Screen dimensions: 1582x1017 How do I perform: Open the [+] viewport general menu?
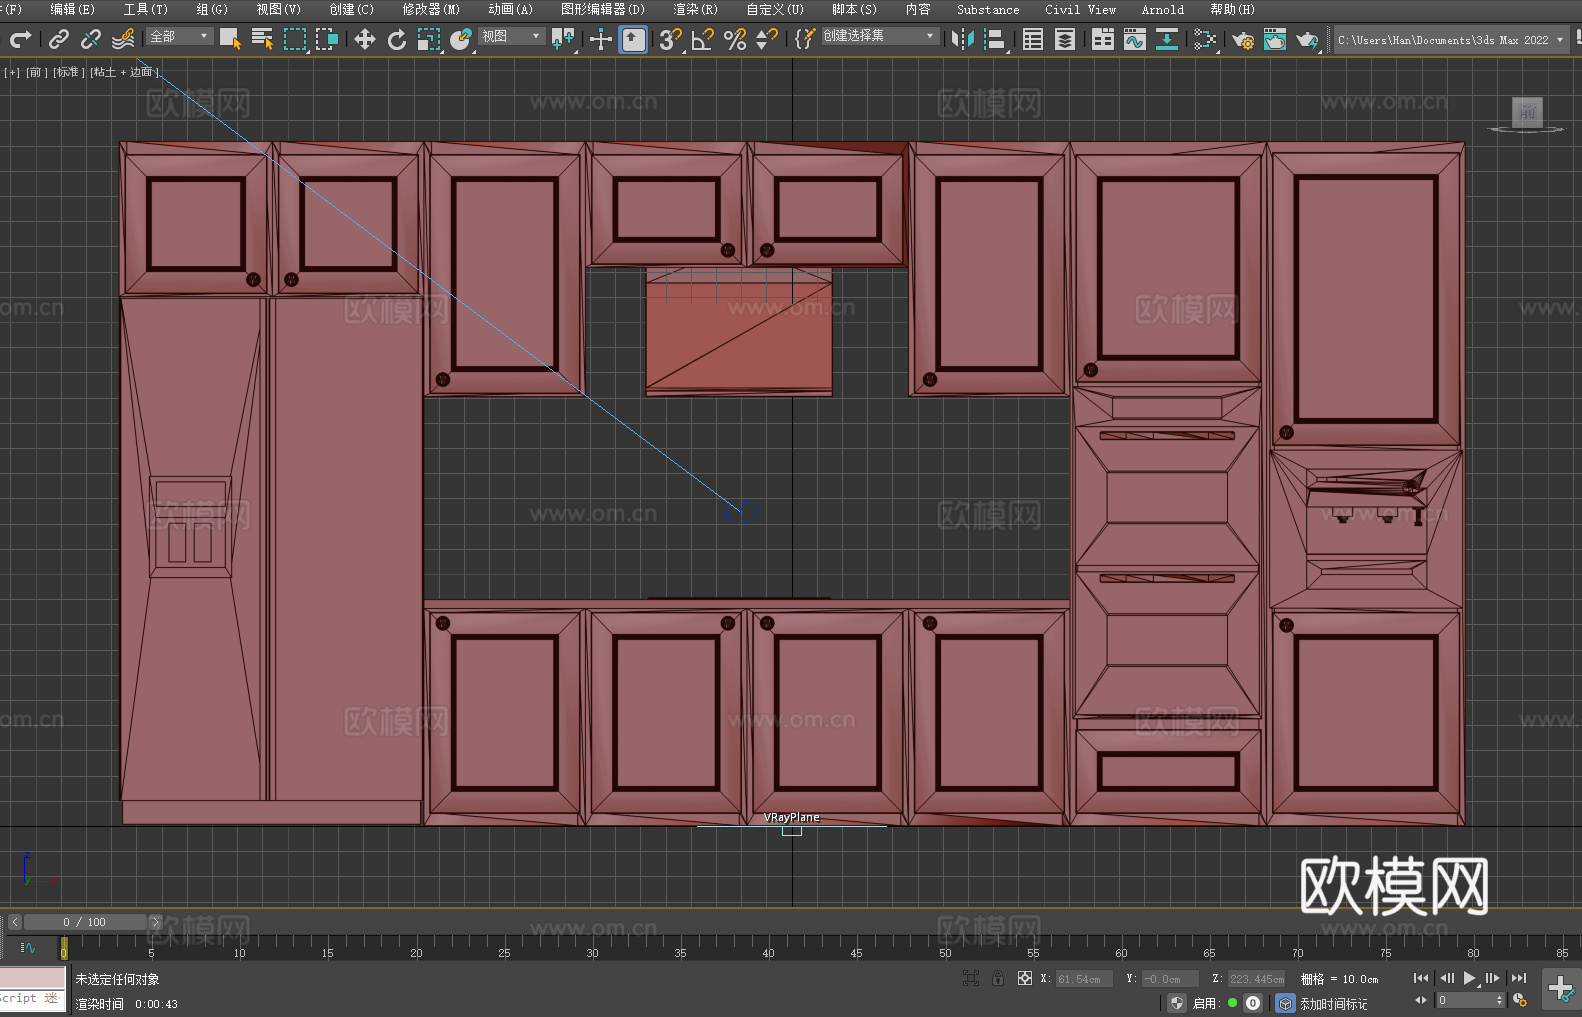12,72
